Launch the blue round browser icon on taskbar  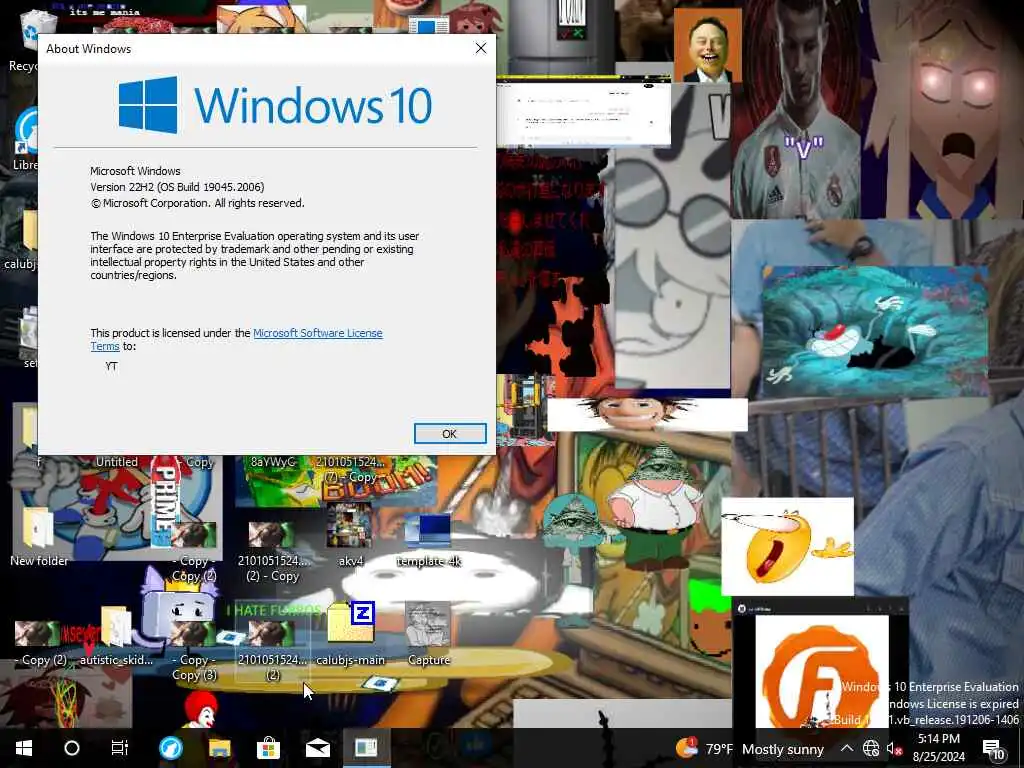click(x=170, y=748)
